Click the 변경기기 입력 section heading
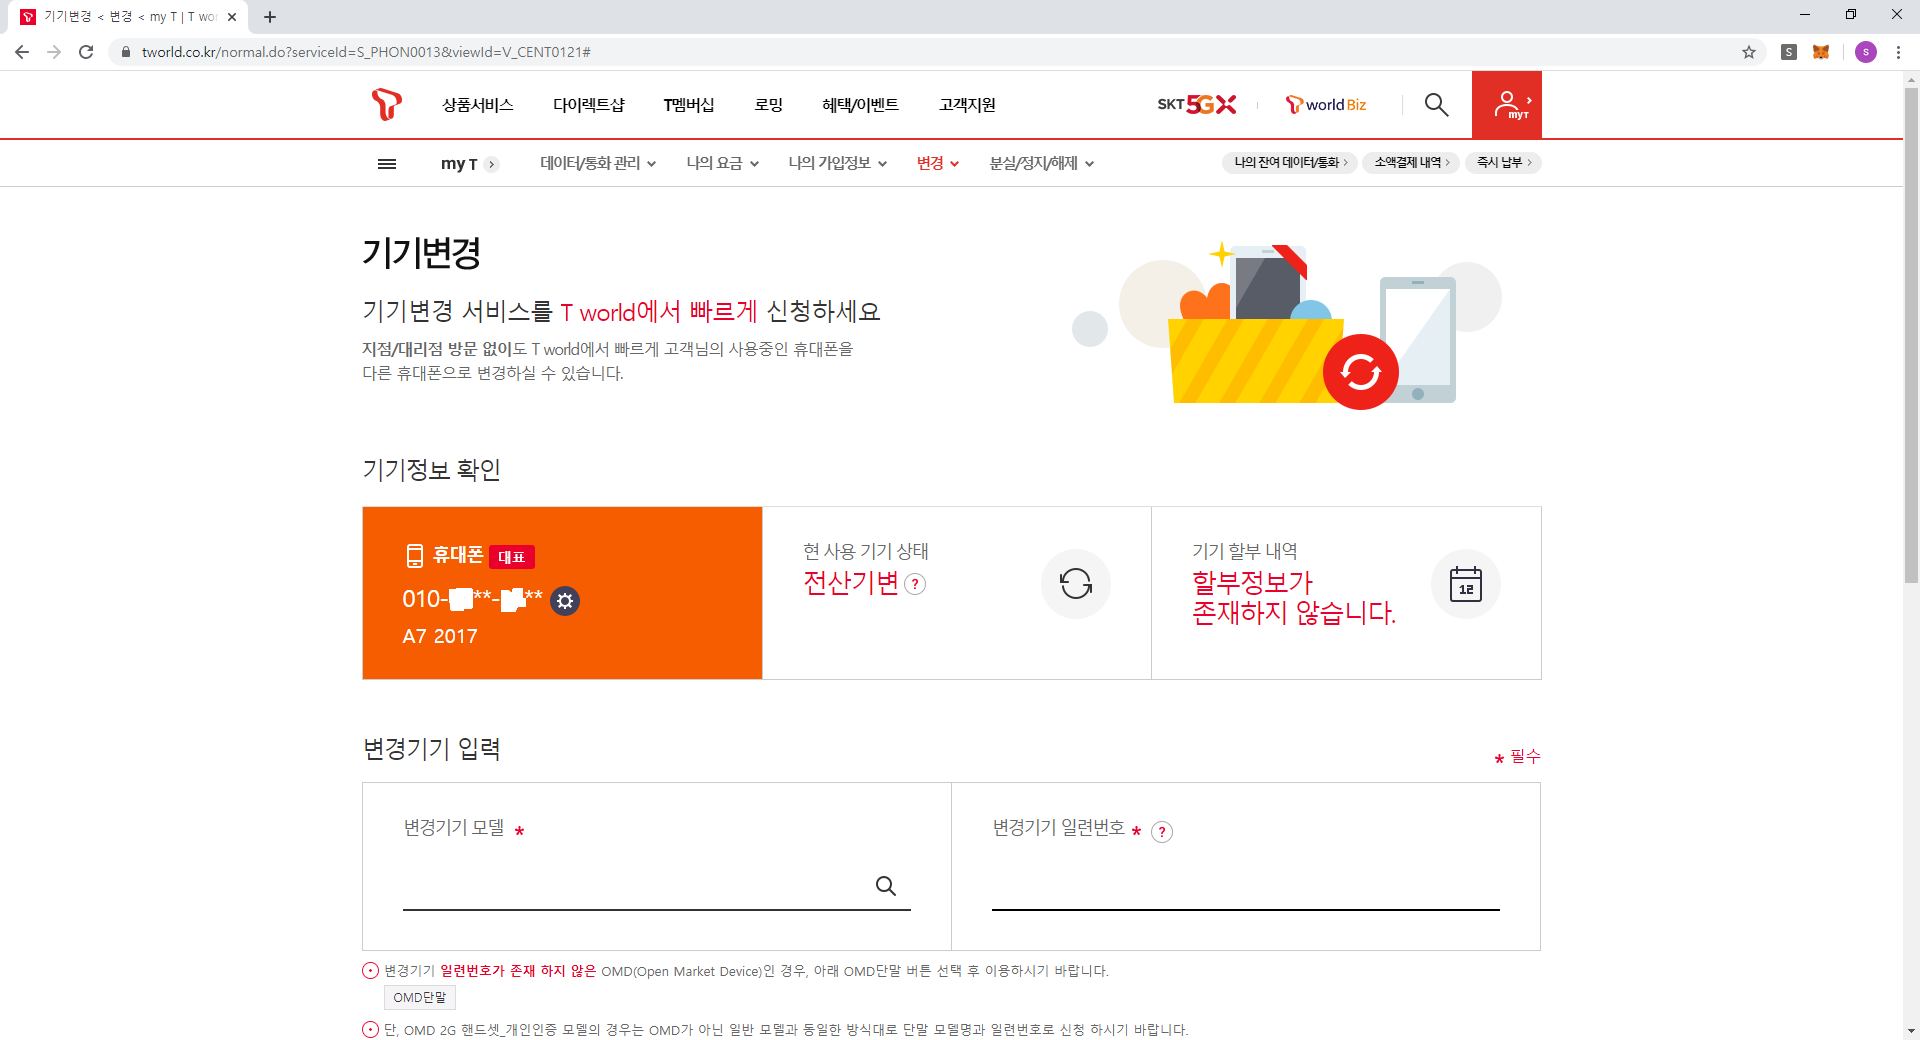The image size is (1920, 1040). (x=432, y=749)
